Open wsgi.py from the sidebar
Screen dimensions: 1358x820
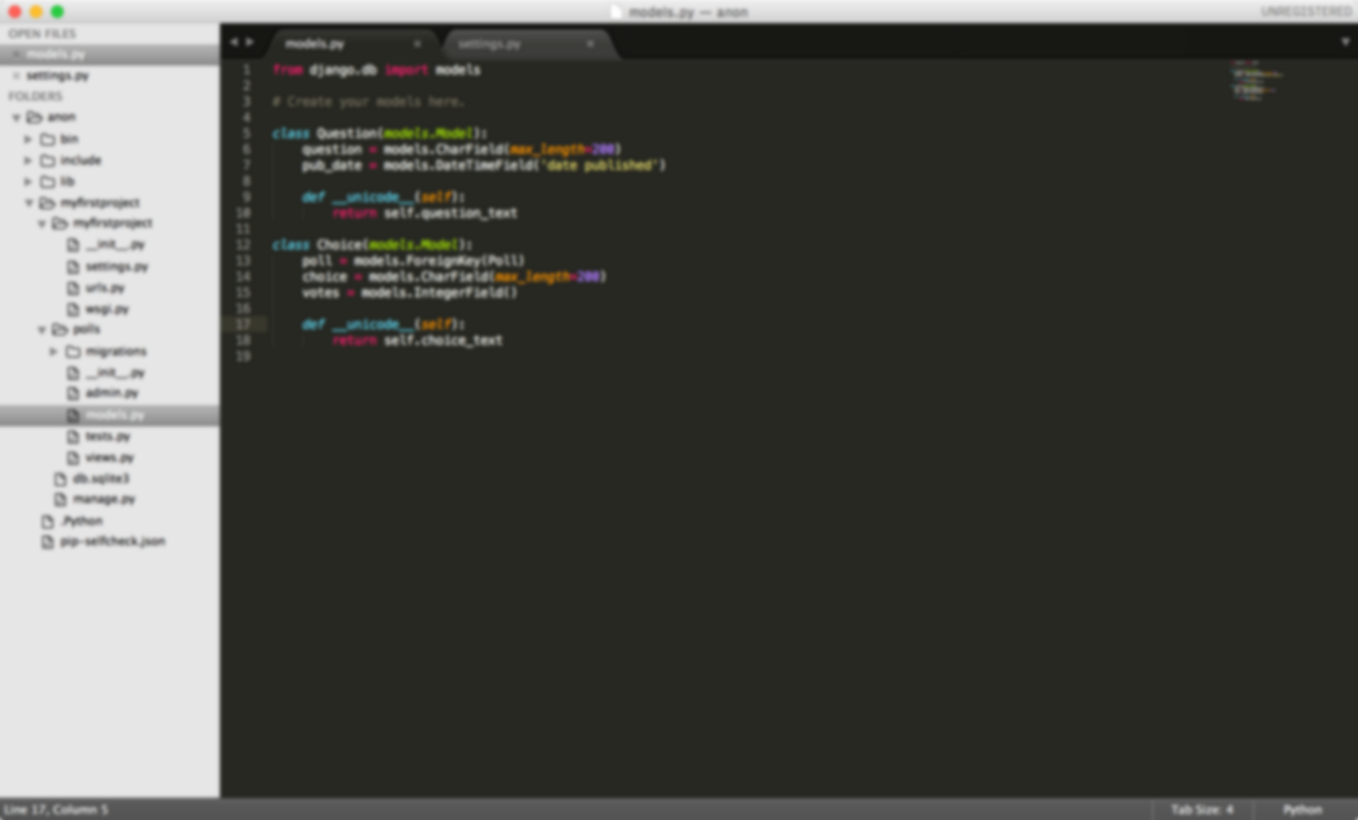pos(107,309)
